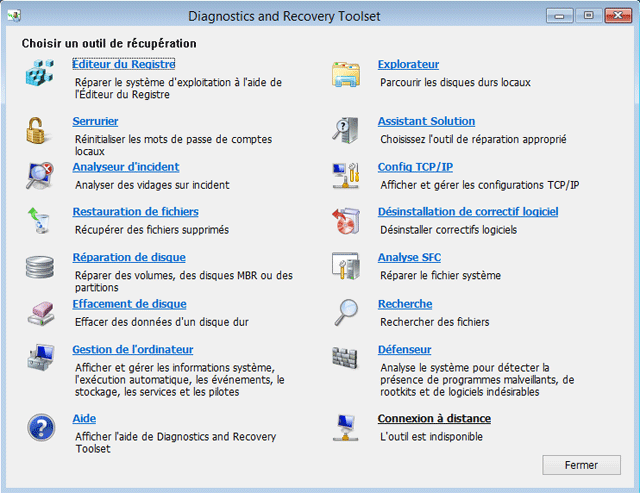Click description 'Analyse le système pour détecter la présence'

pyautogui.click(x=477, y=380)
